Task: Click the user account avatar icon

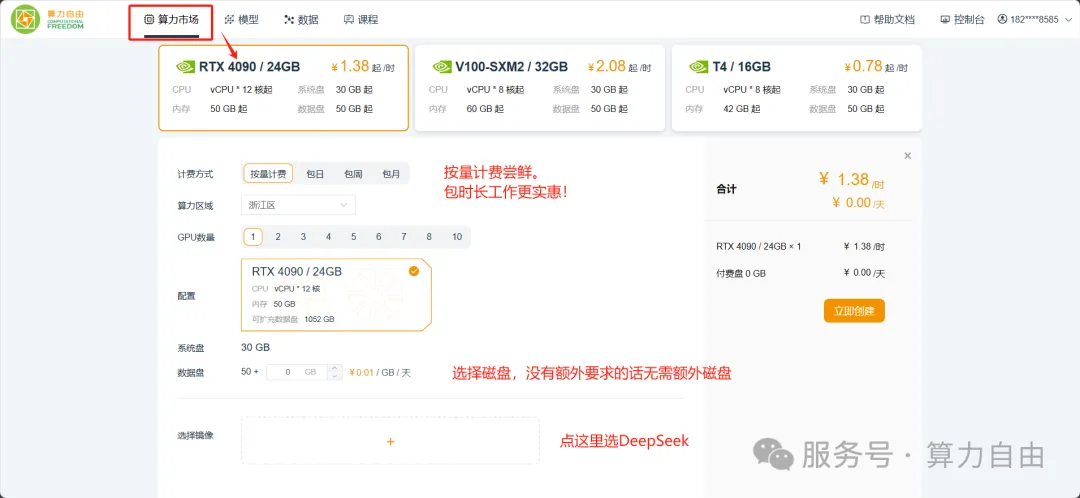Action: 1002,19
